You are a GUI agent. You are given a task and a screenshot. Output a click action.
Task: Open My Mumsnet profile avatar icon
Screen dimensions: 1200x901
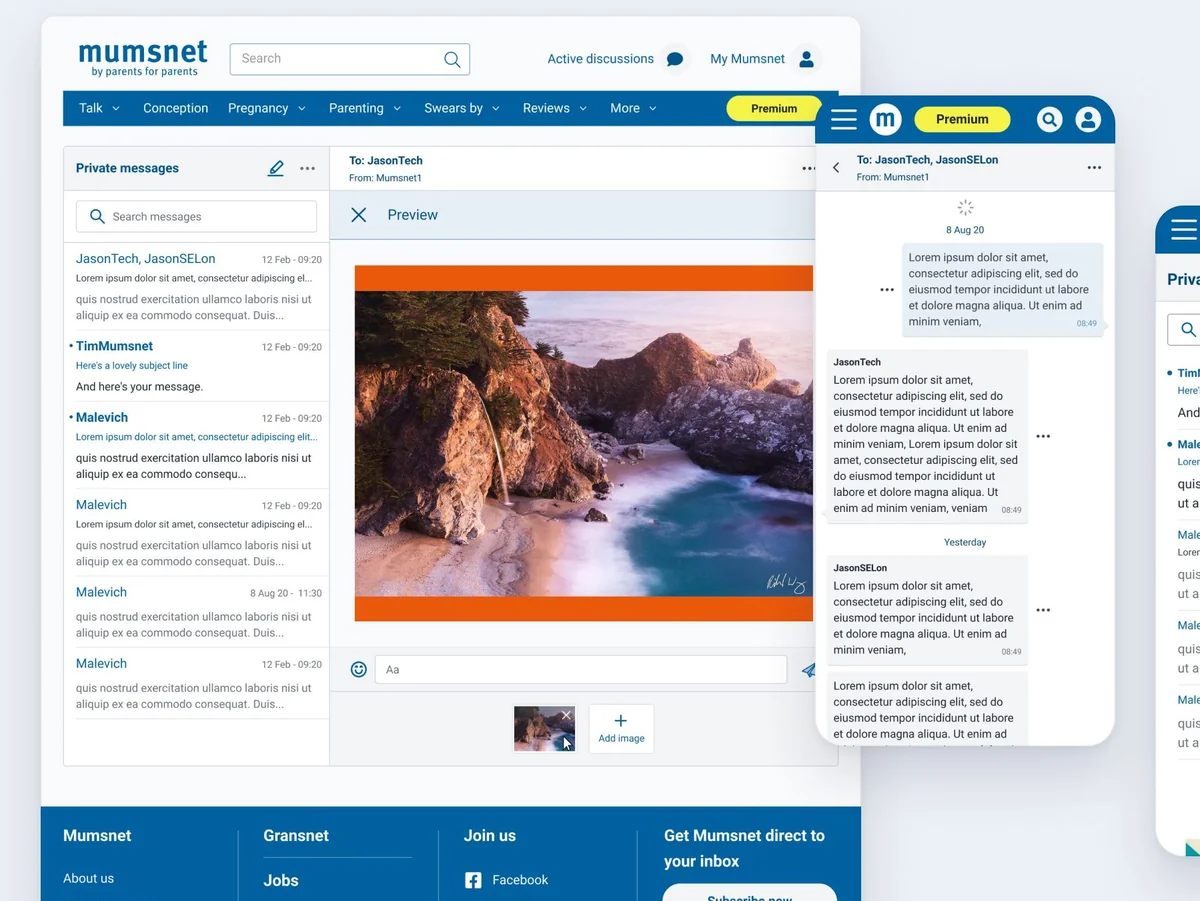(x=806, y=59)
